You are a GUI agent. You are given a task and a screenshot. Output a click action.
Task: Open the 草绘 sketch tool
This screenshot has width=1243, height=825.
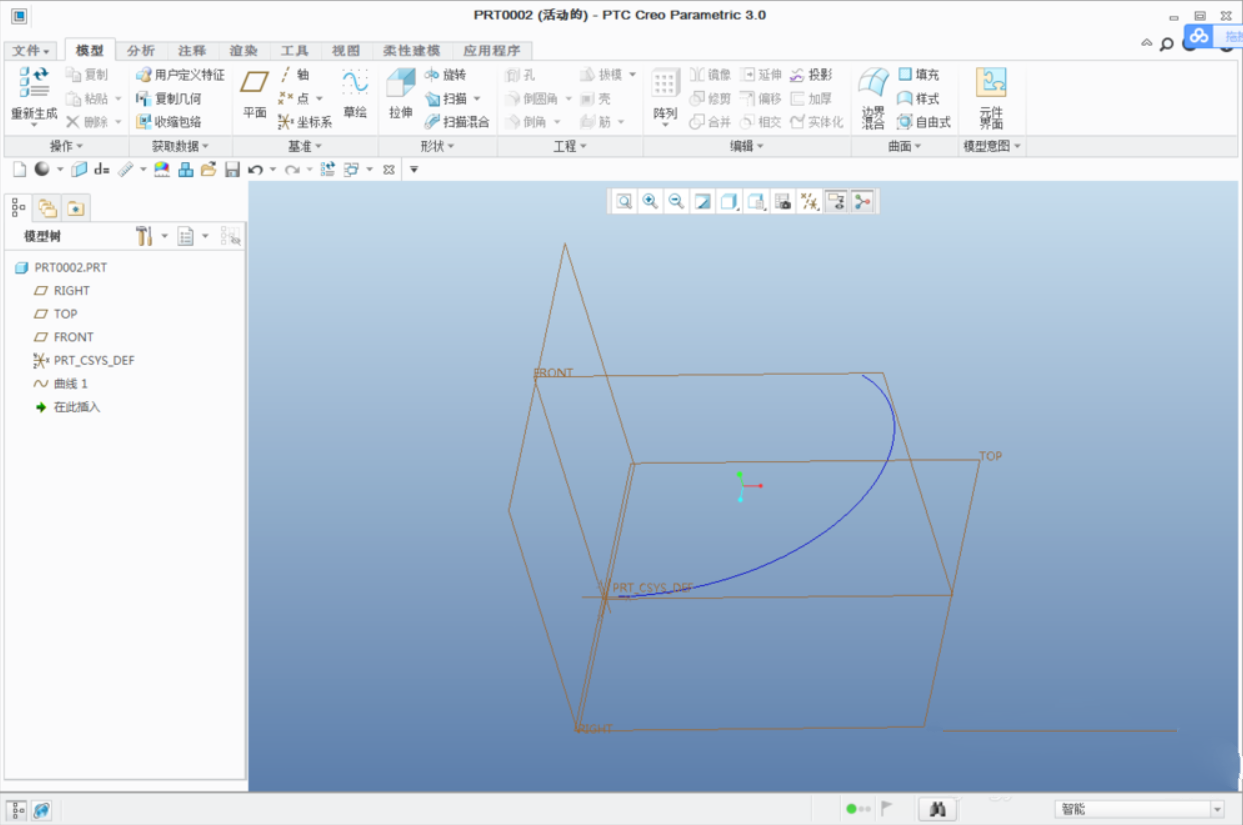[355, 95]
